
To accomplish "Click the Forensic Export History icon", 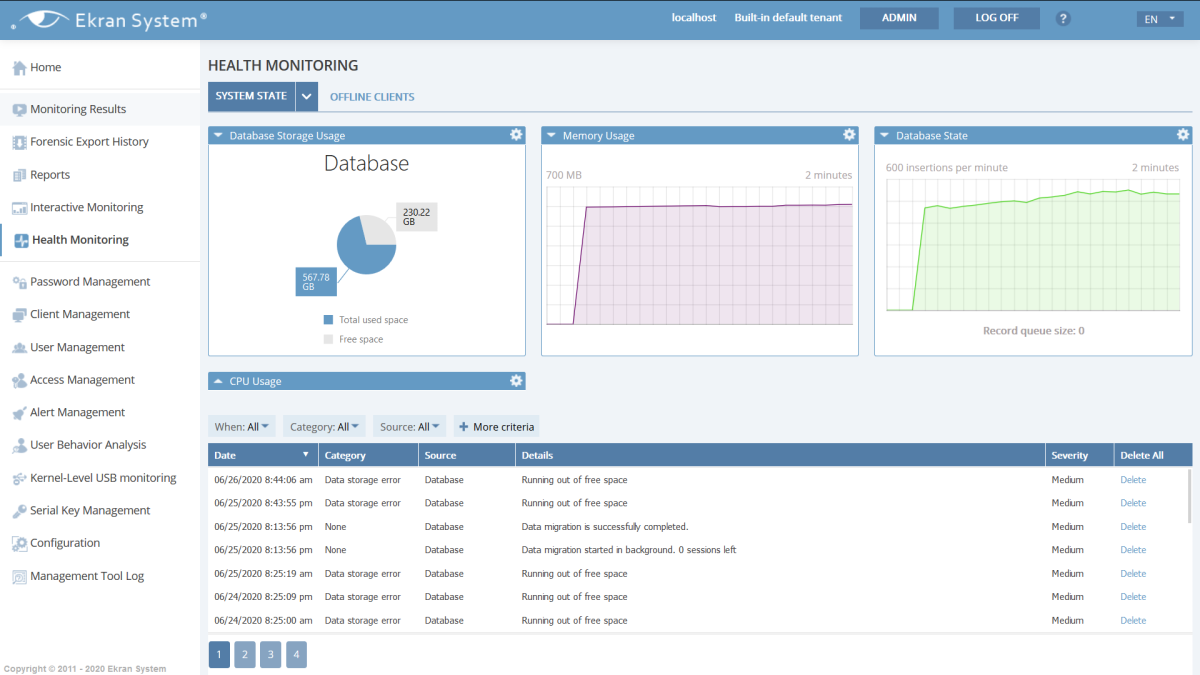I will pyautogui.click(x=19, y=142).
